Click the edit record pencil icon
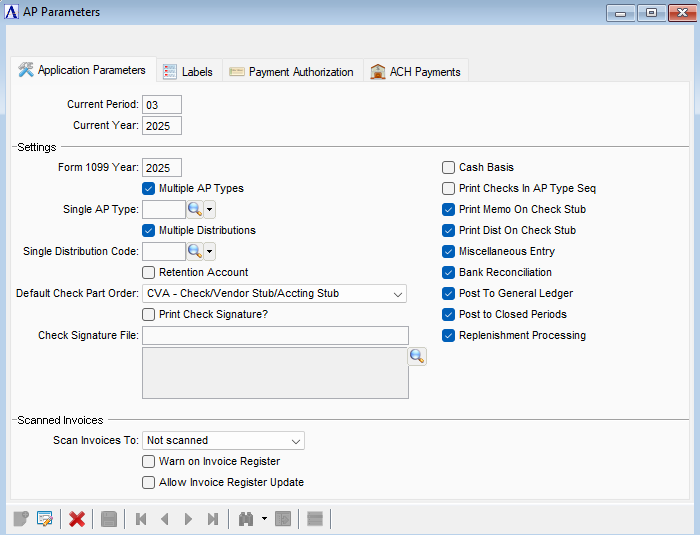Screen dimensions: 700x535 (44, 519)
